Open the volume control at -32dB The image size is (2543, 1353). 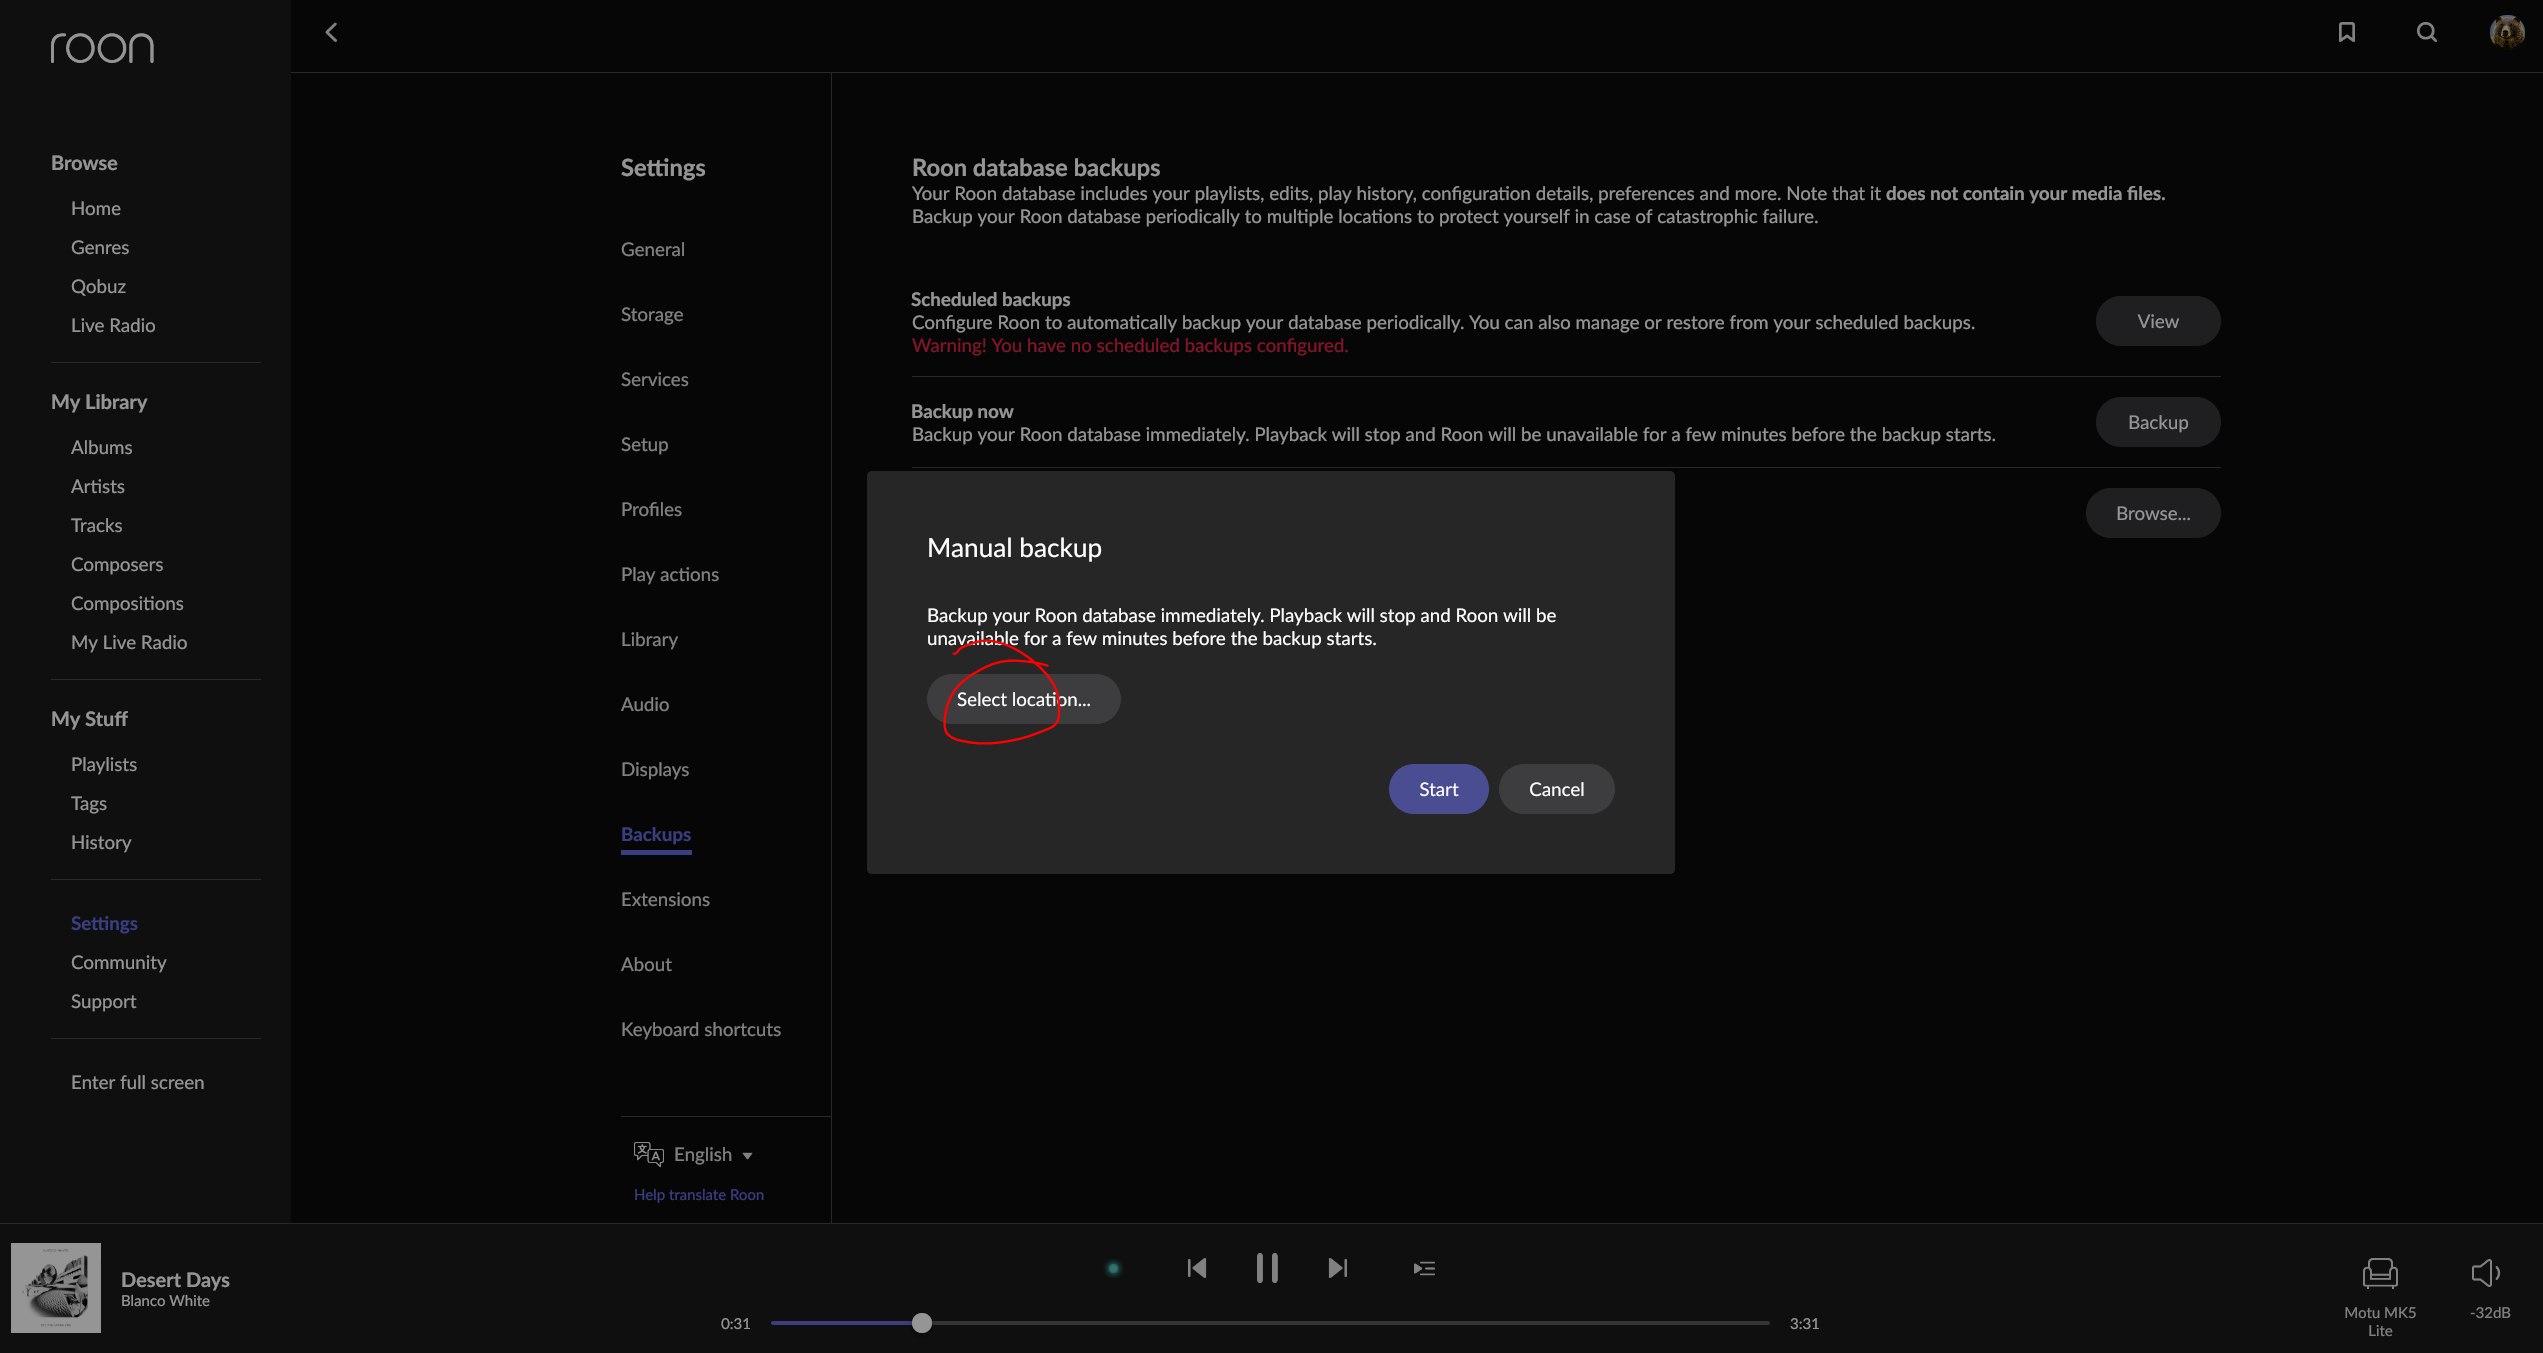coord(2489,1288)
